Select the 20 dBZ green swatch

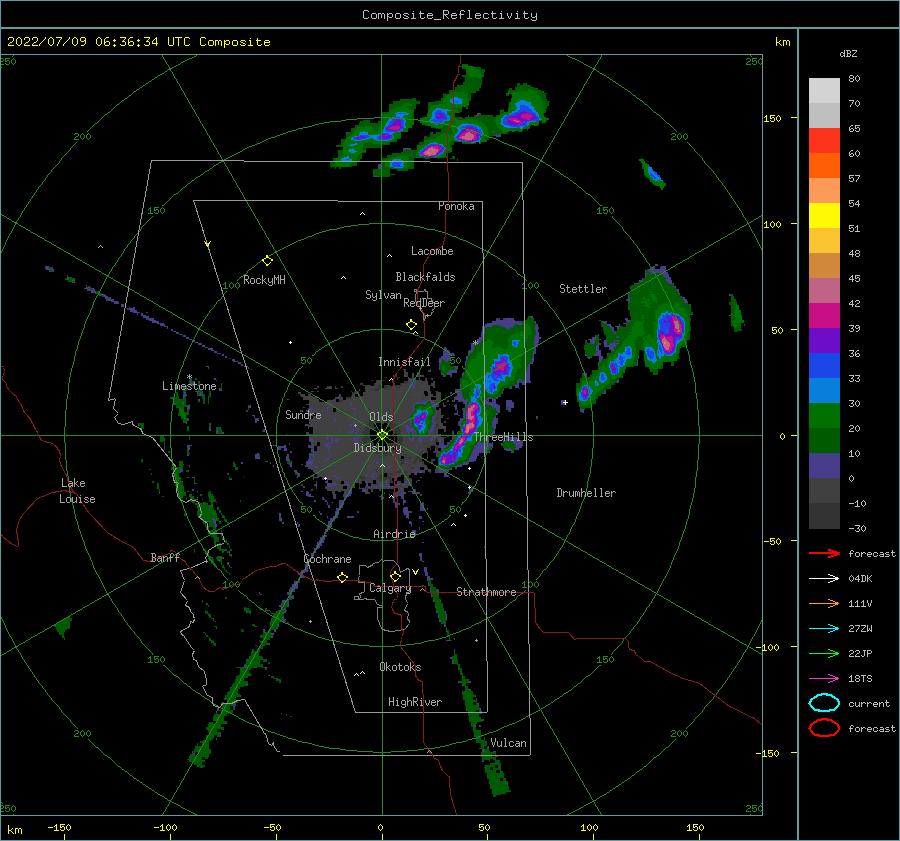824,415
